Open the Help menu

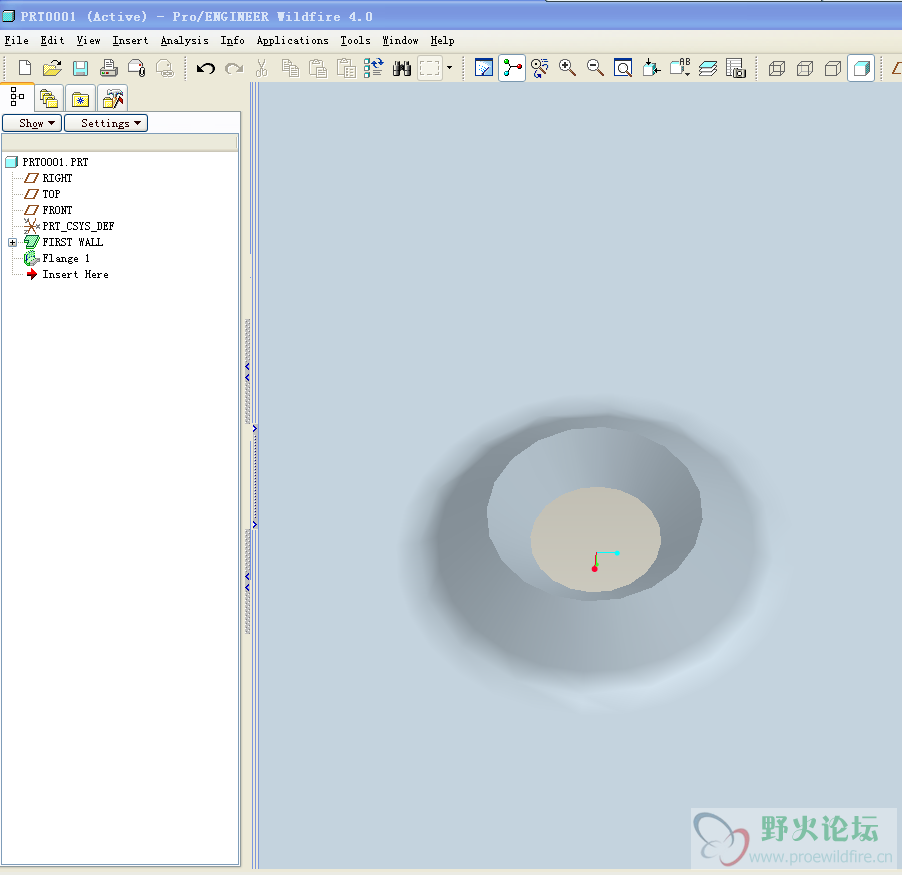point(442,40)
